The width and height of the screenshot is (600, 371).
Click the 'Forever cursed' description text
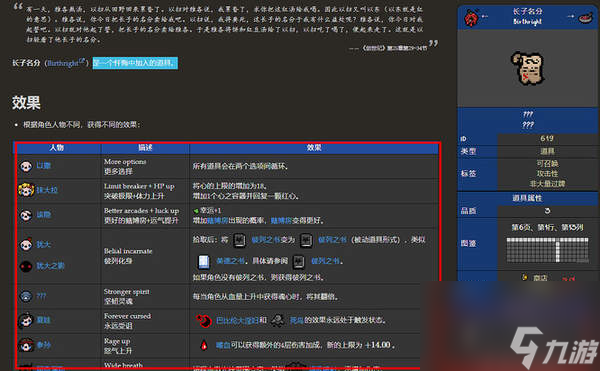point(127,316)
